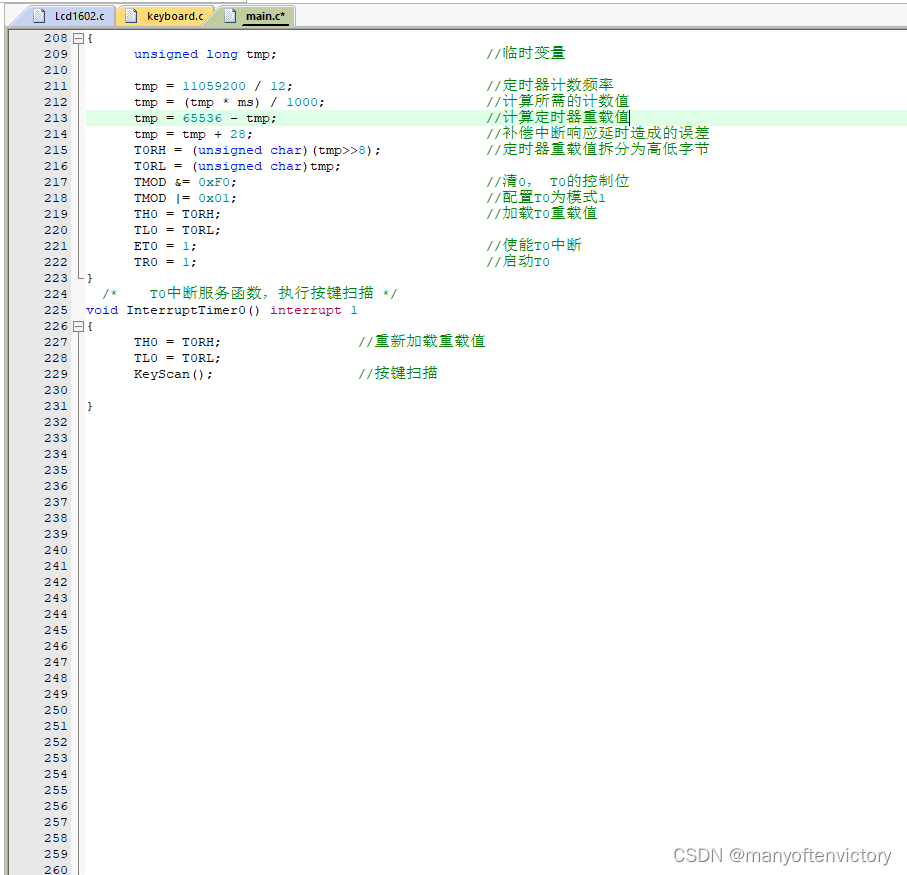Click the comment '//按键扫描'
Viewport: 907px width, 875px height.
tap(398, 374)
